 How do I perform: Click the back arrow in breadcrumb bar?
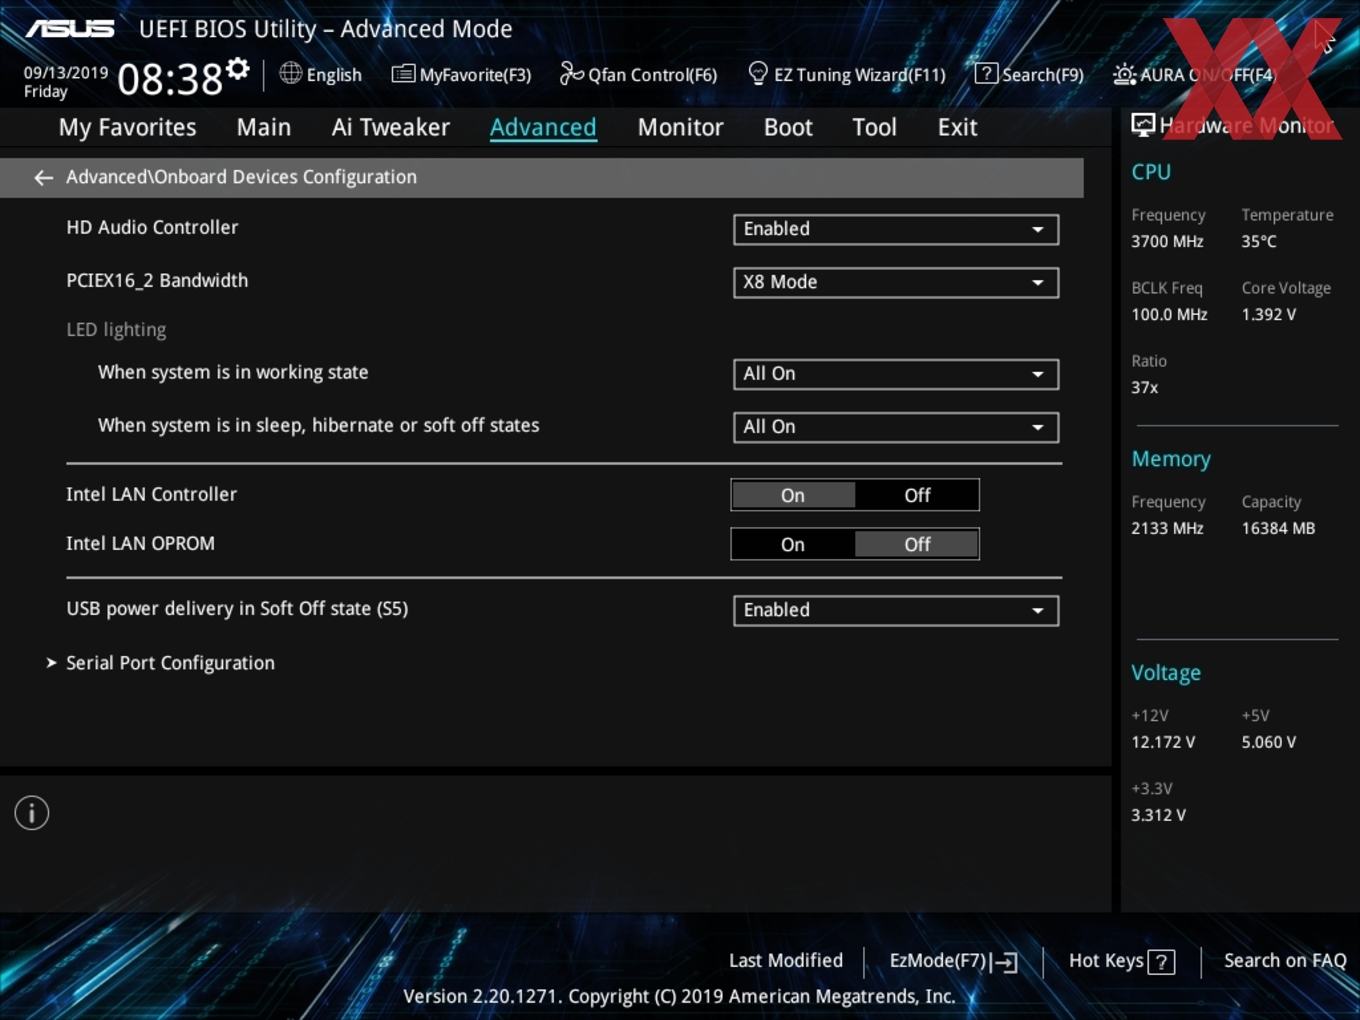tap(43, 178)
